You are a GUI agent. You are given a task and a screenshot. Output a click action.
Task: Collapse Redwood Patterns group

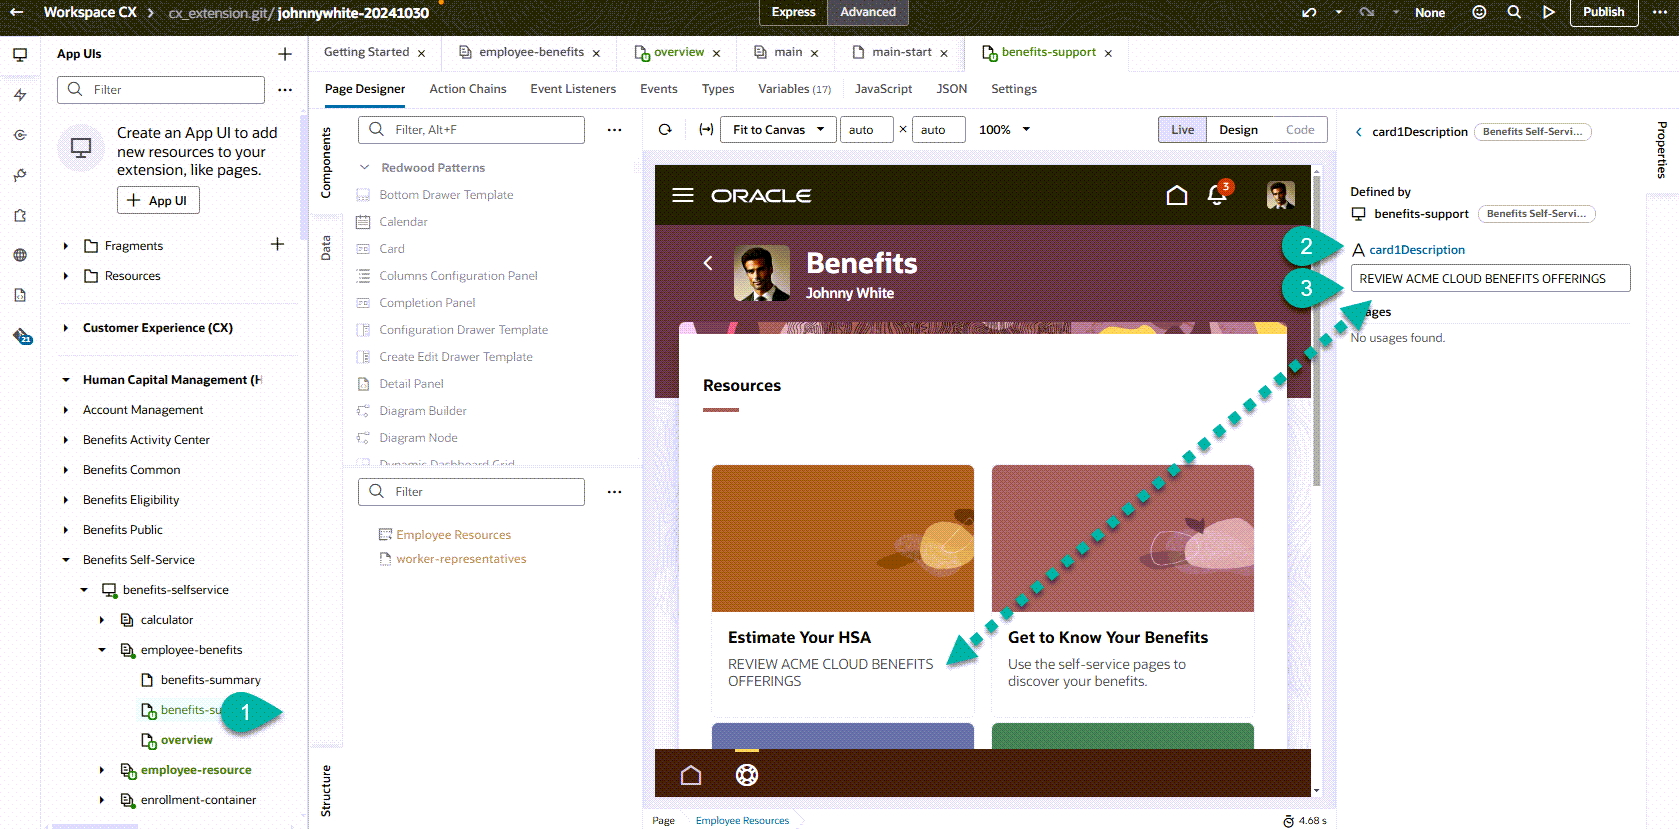[365, 168]
